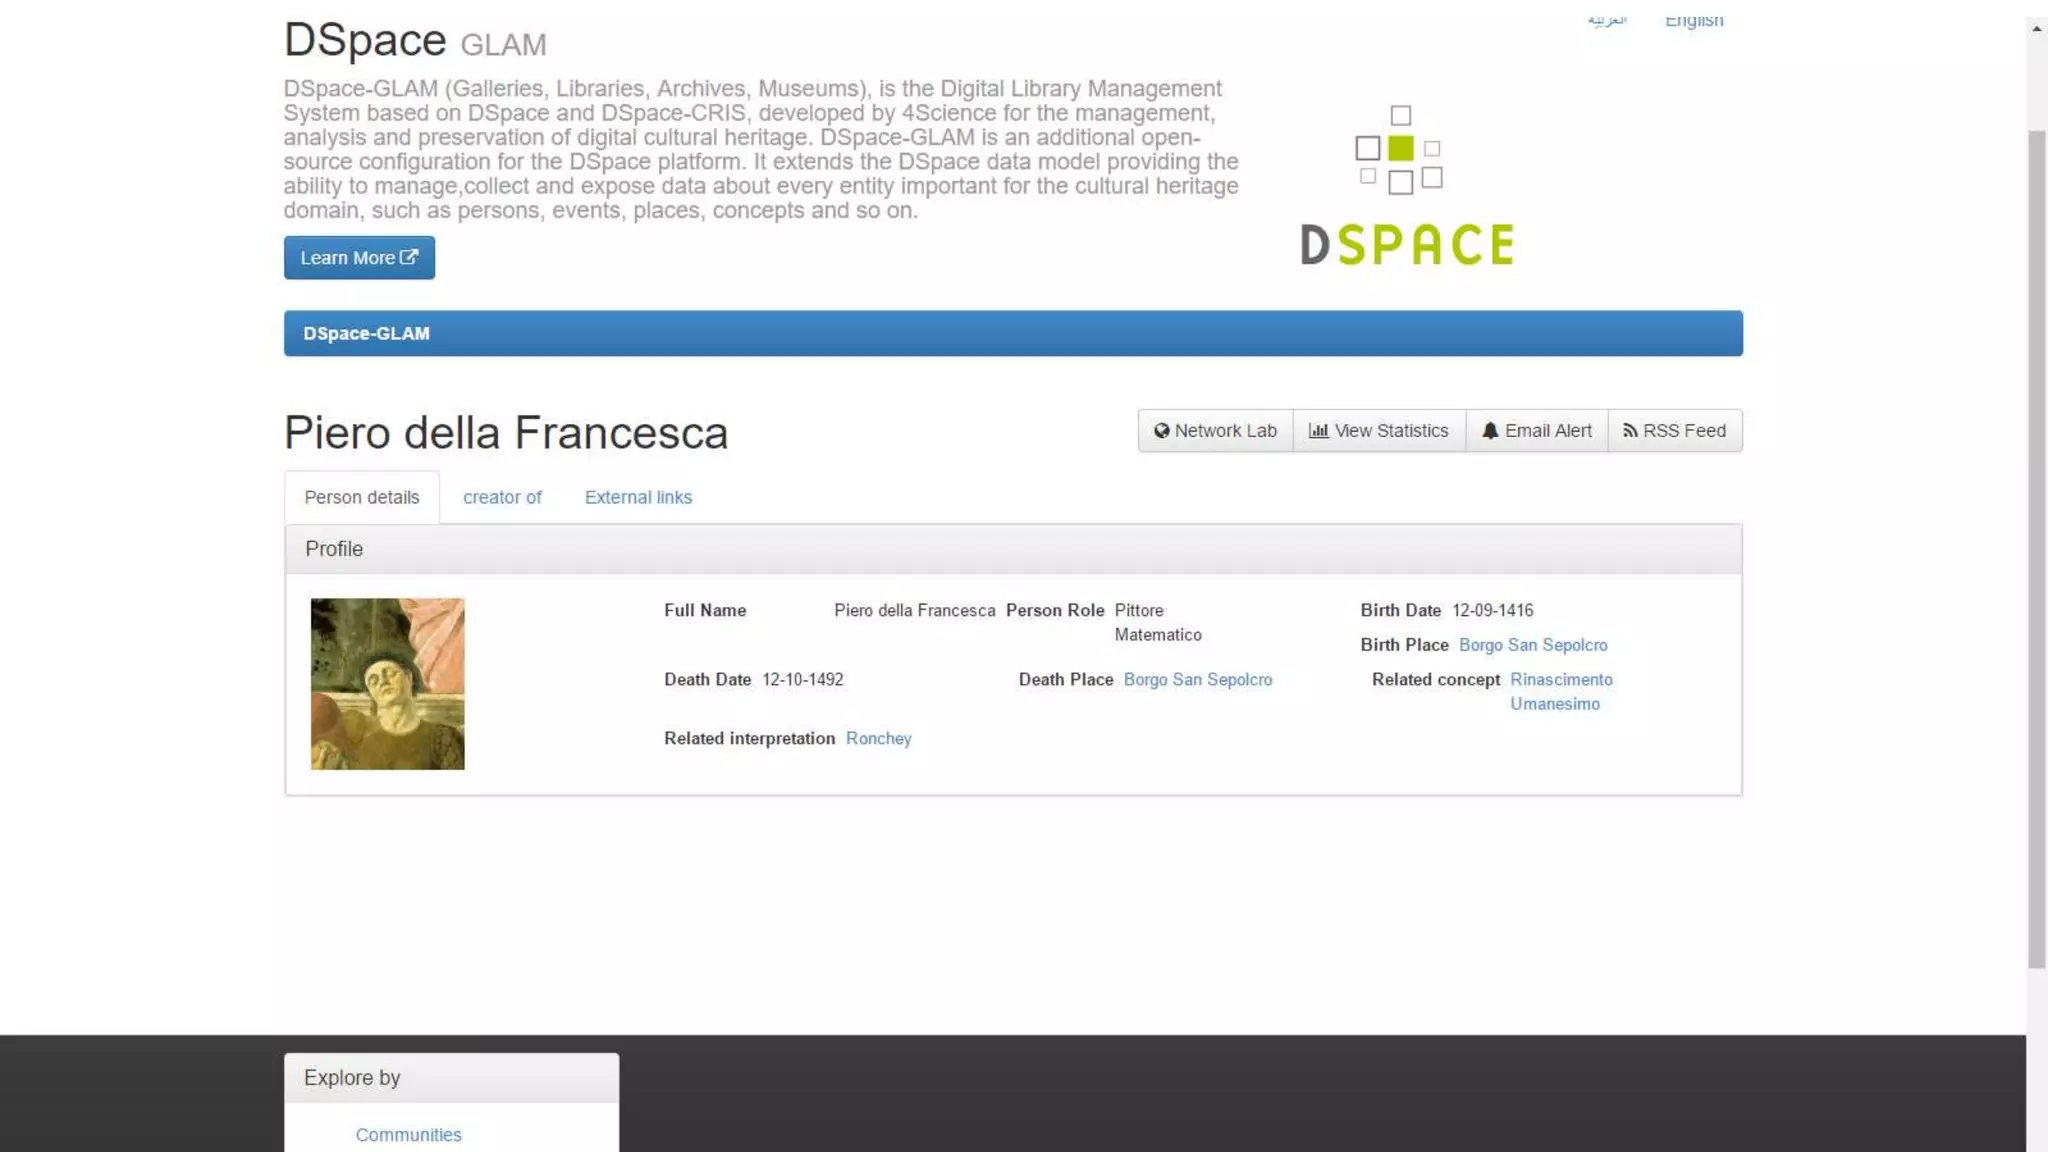The width and height of the screenshot is (2048, 1152).
Task: Follow the Umanesimo related concept link
Action: (1554, 704)
